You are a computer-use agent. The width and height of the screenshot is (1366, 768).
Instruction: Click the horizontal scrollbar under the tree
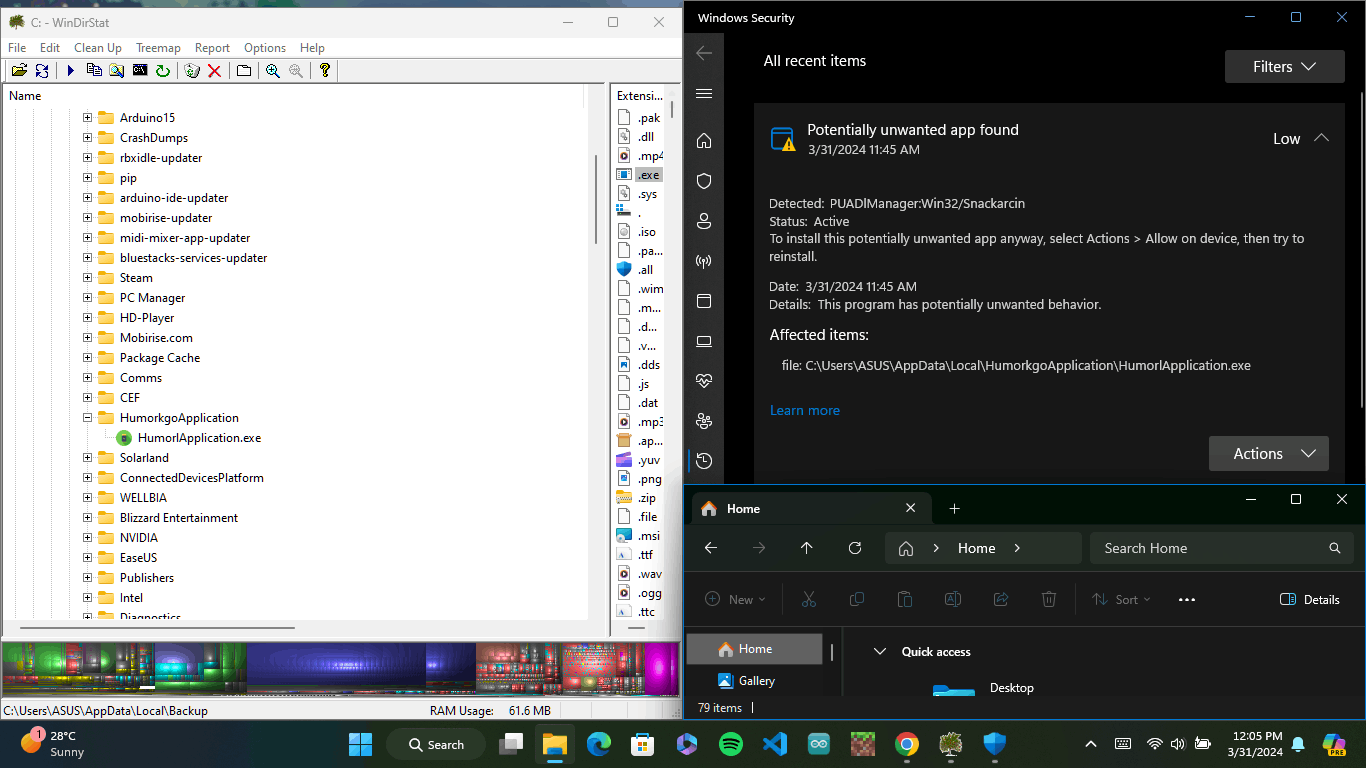coord(156,628)
